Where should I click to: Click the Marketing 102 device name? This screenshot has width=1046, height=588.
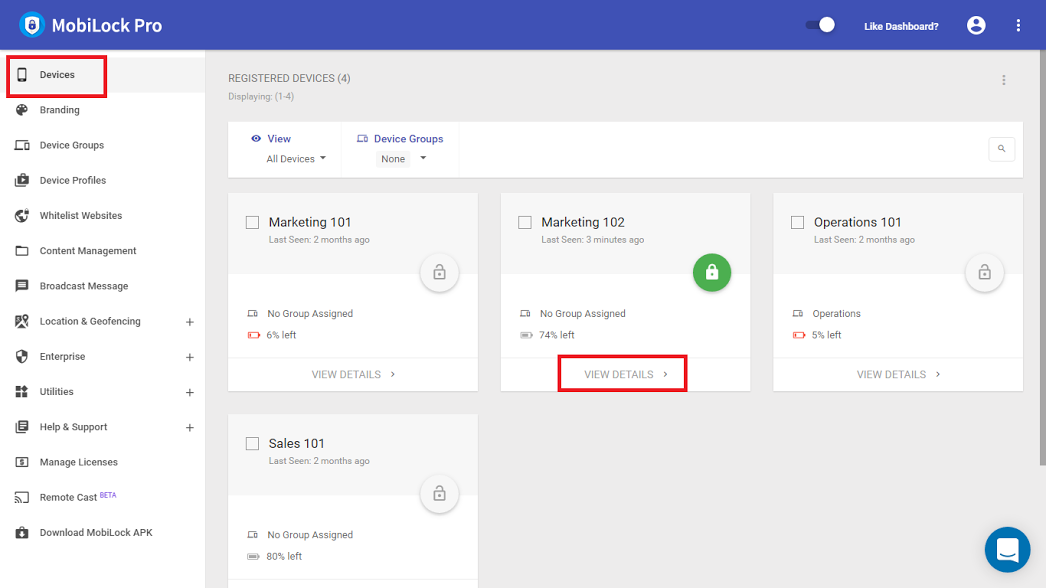[x=582, y=222]
